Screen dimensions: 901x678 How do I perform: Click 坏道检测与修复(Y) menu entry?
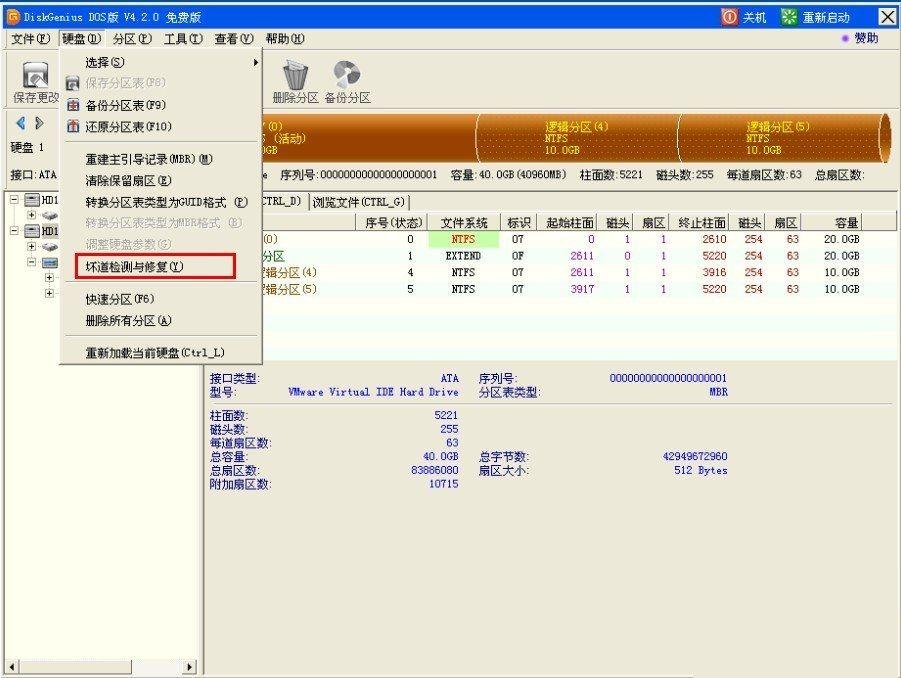coord(155,267)
